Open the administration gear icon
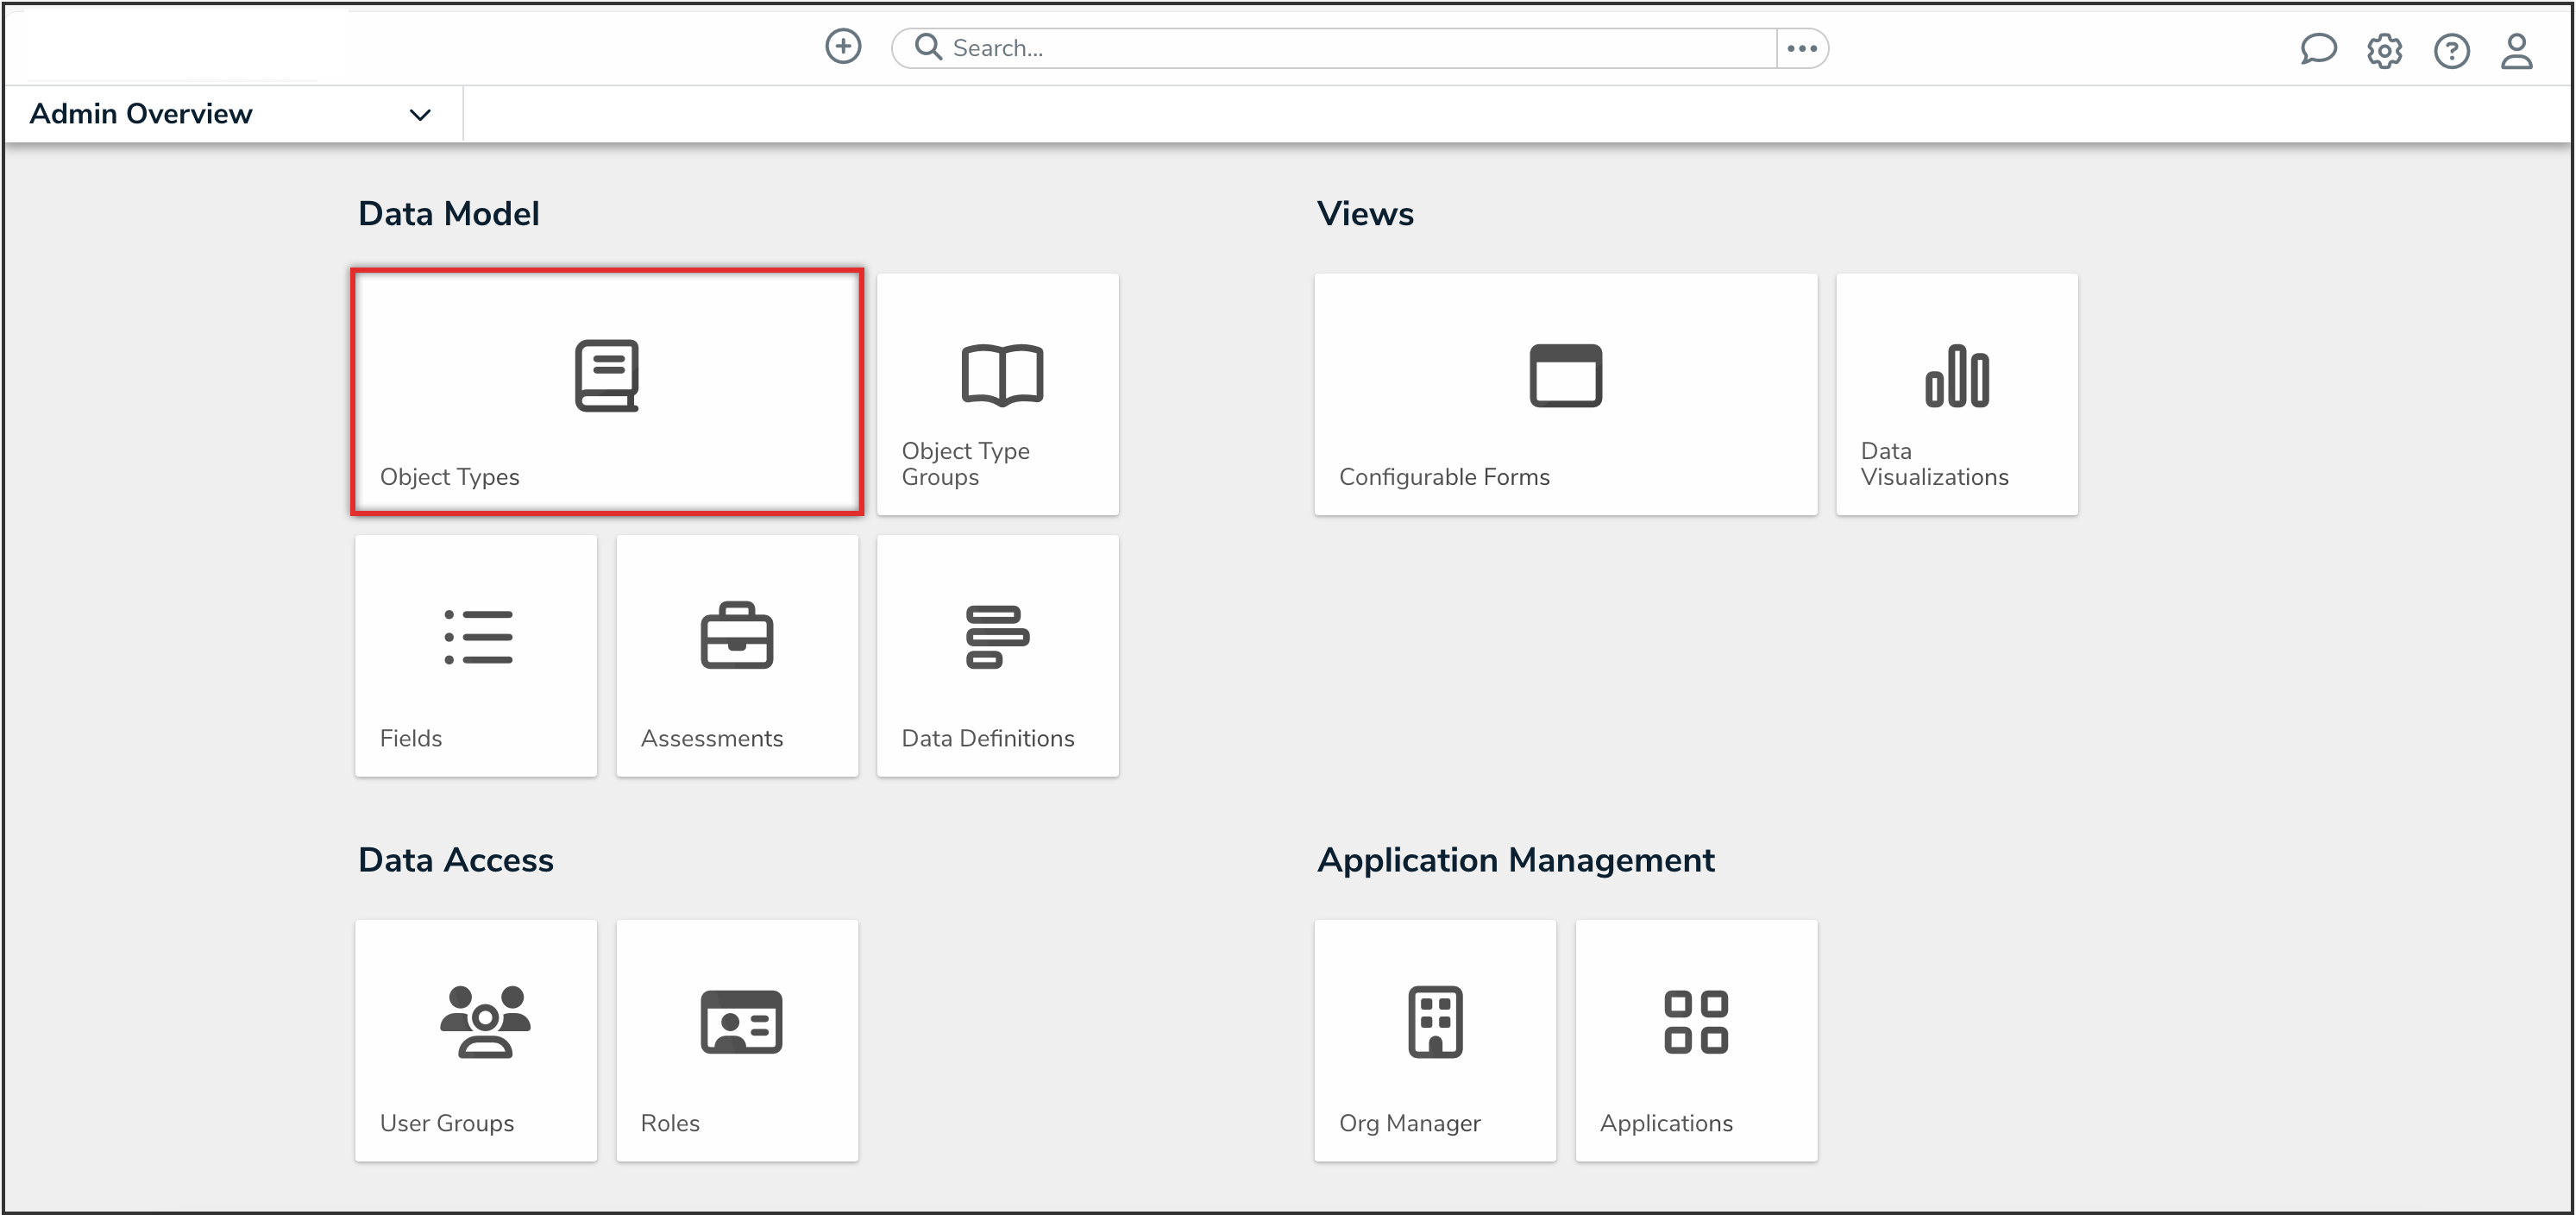This screenshot has height=1215, width=2576. click(x=2384, y=50)
